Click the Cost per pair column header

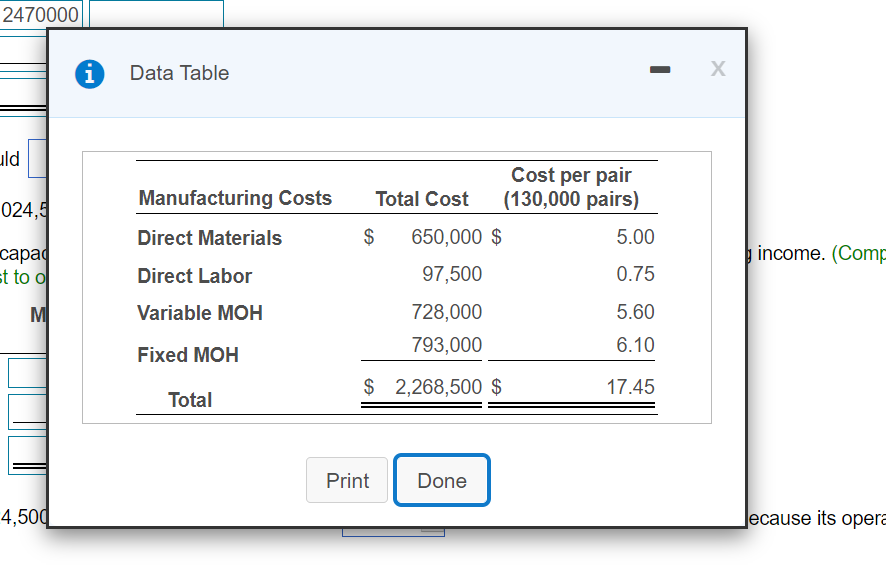571,187
